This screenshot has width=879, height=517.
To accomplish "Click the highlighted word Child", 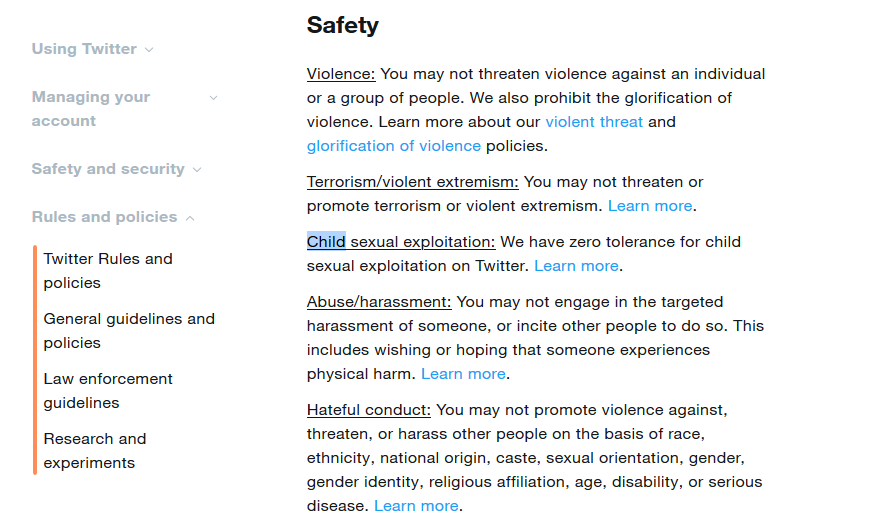I will tap(326, 242).
